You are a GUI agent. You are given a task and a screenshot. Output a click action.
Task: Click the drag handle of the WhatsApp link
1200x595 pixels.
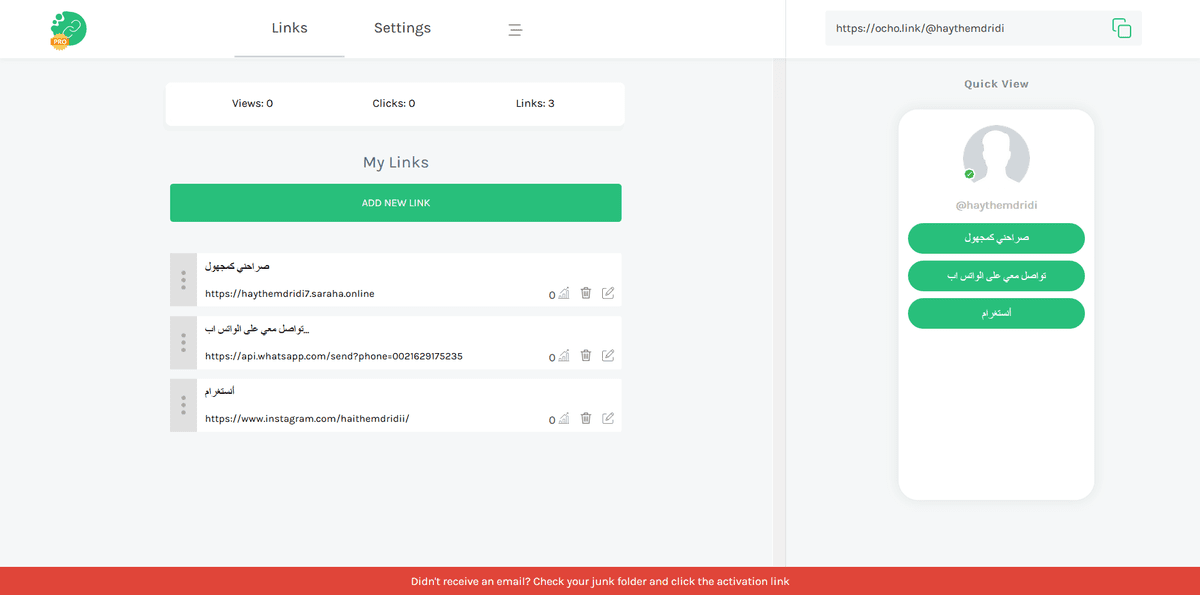[x=183, y=343]
